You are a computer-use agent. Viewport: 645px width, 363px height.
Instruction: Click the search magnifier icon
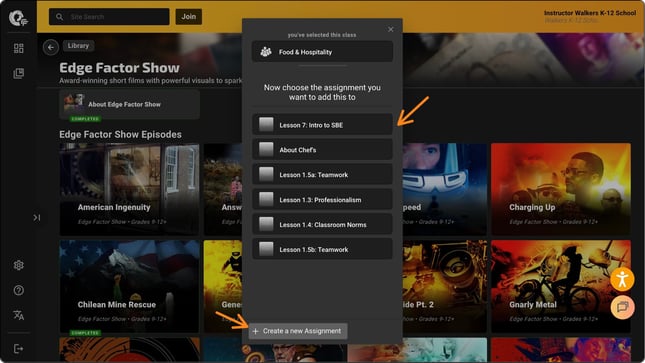pos(60,17)
